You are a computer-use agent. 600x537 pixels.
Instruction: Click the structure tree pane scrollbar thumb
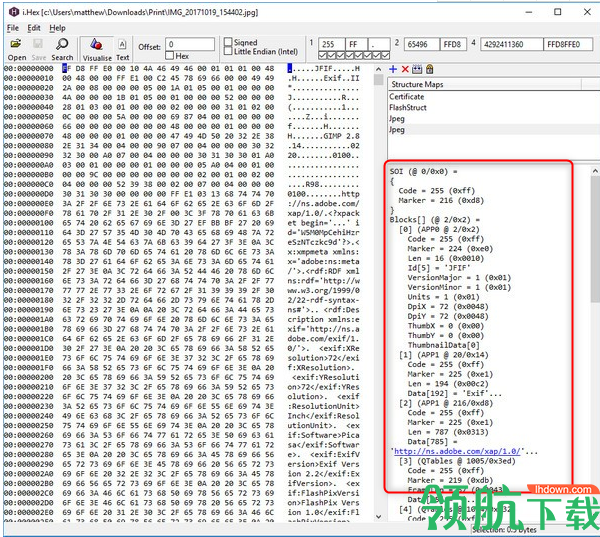(x=595, y=239)
